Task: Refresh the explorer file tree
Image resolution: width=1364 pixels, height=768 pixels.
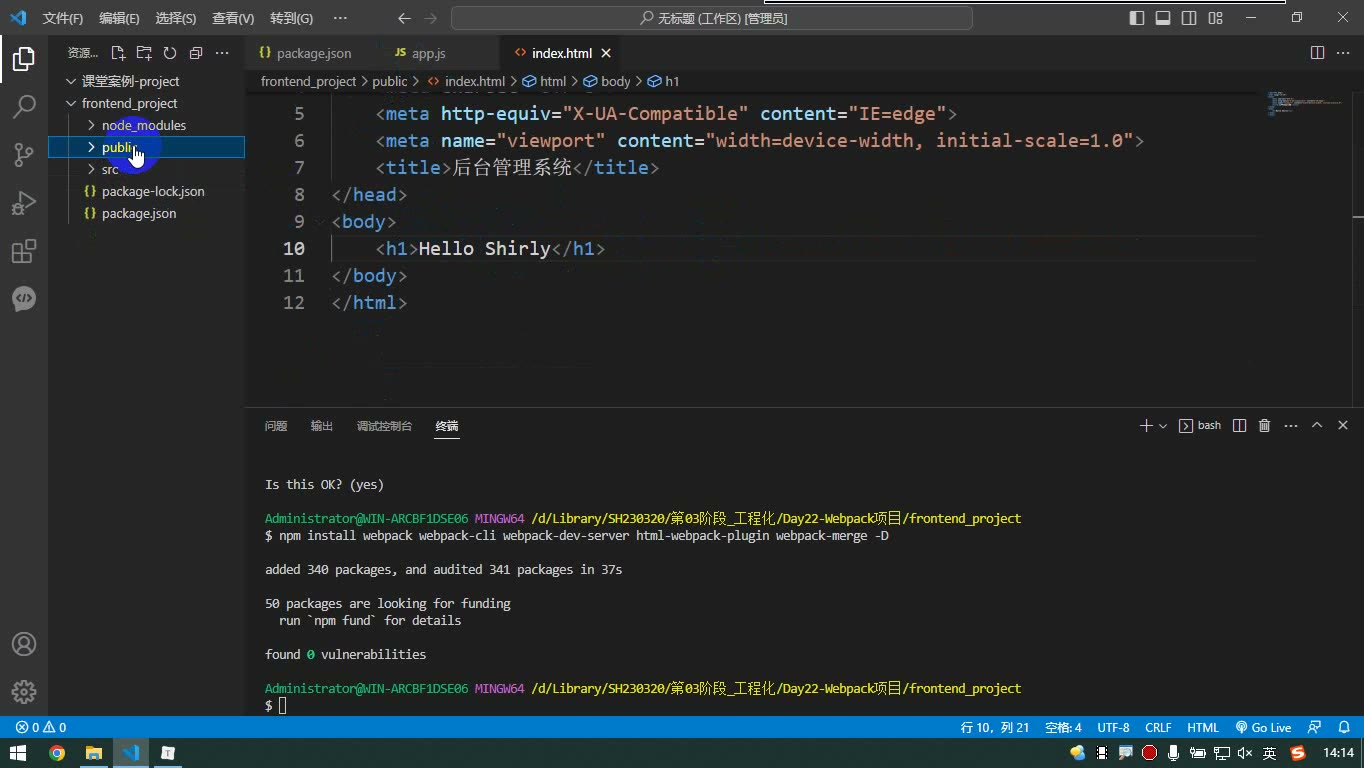Action: click(170, 53)
